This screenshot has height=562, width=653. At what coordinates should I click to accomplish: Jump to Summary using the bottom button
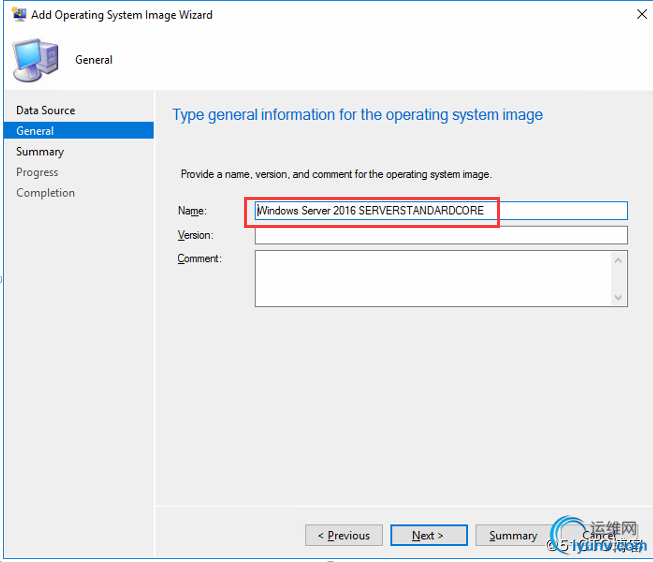[513, 535]
